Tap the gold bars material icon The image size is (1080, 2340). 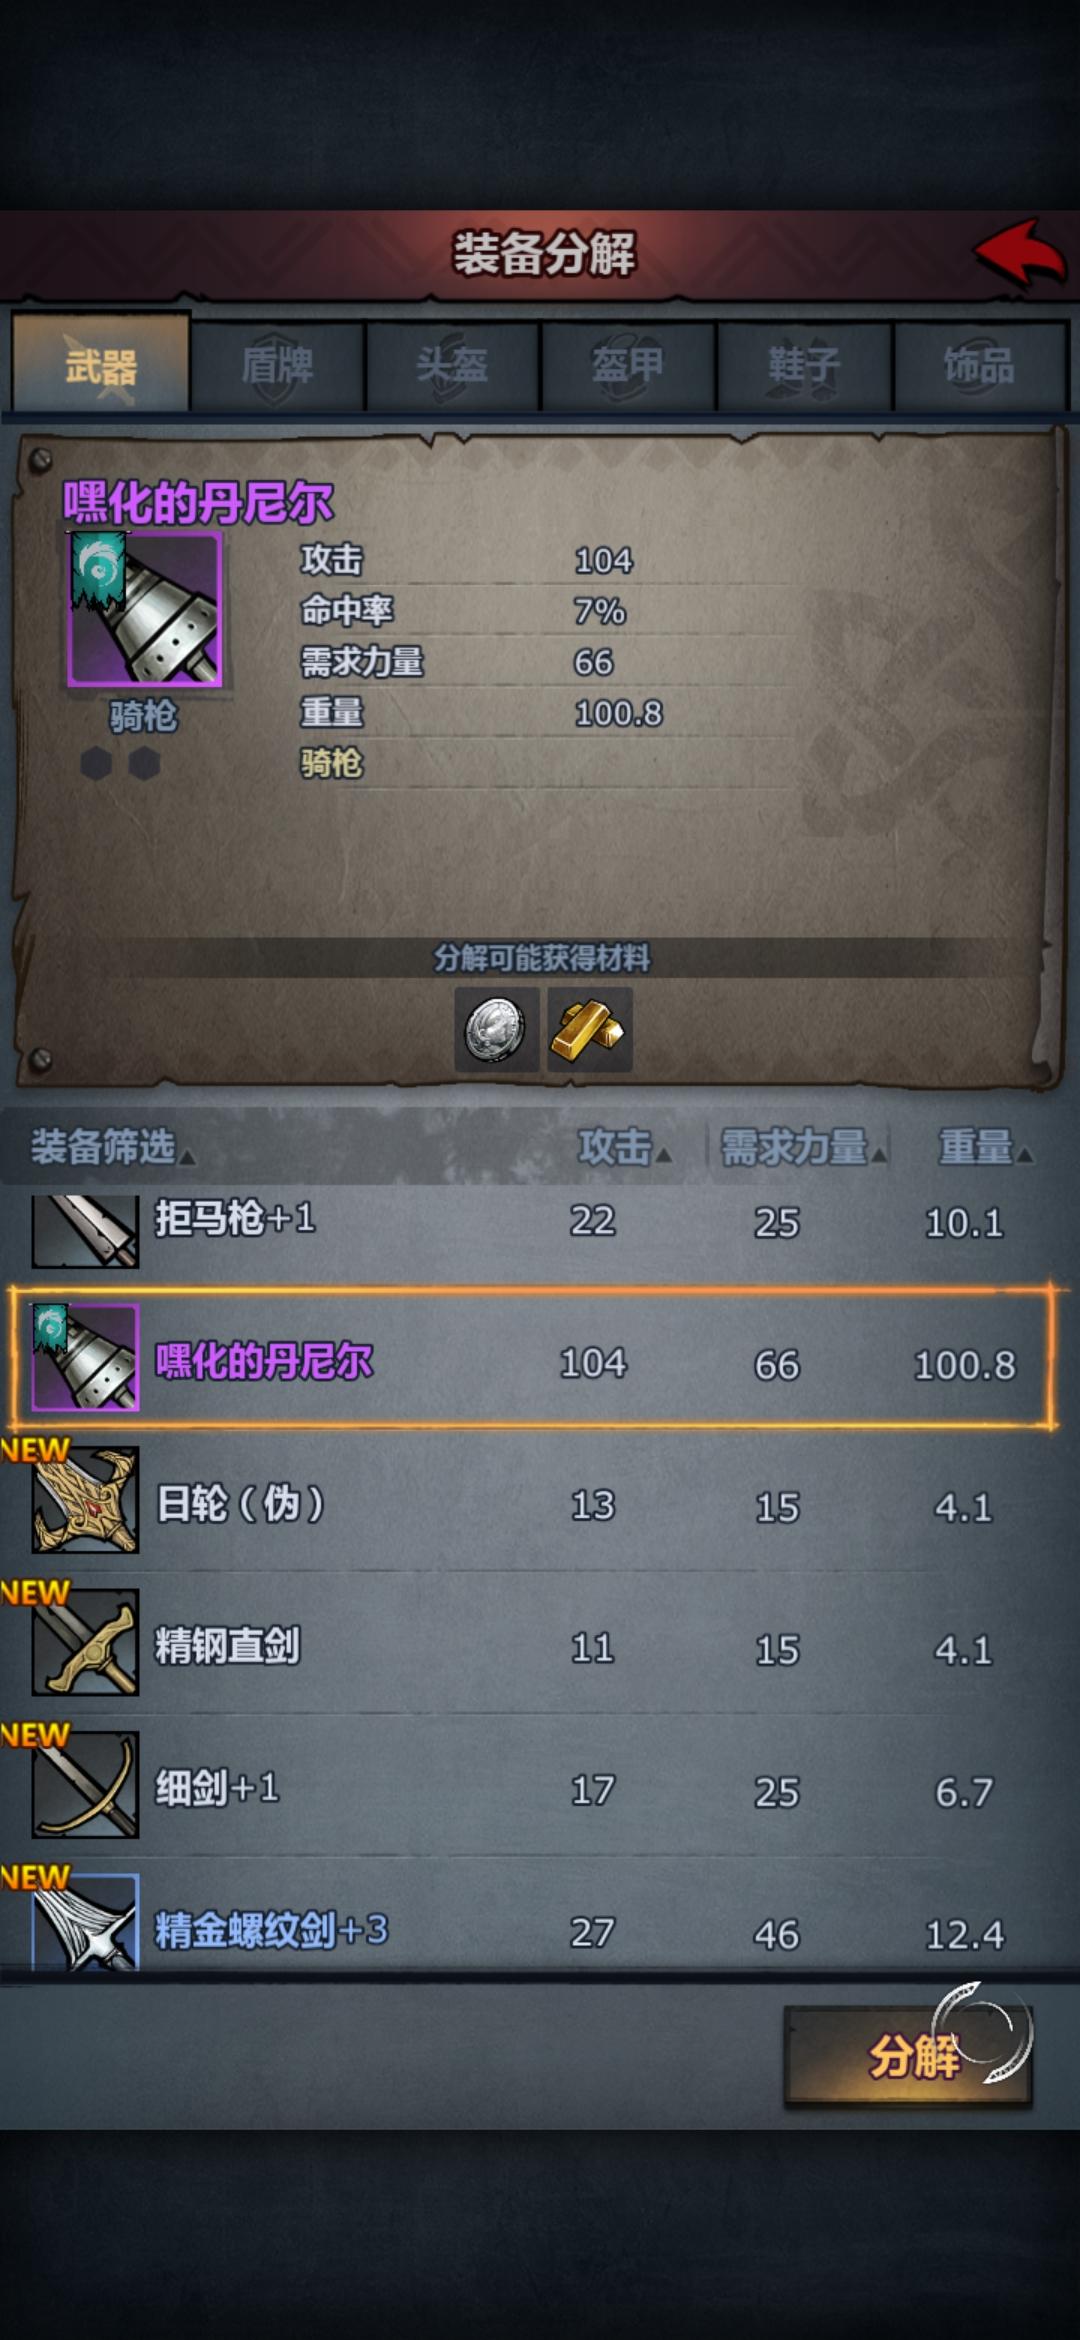click(x=590, y=1030)
